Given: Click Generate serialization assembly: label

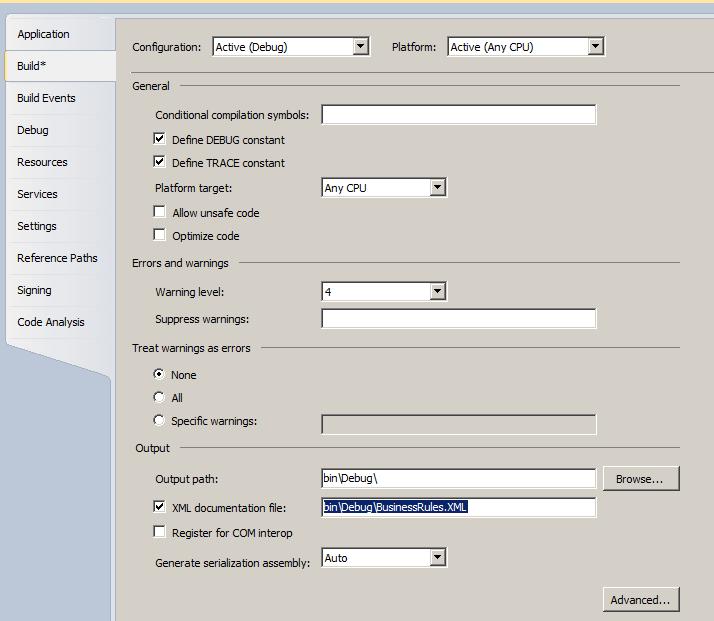Looking at the screenshot, I should click(233, 563).
